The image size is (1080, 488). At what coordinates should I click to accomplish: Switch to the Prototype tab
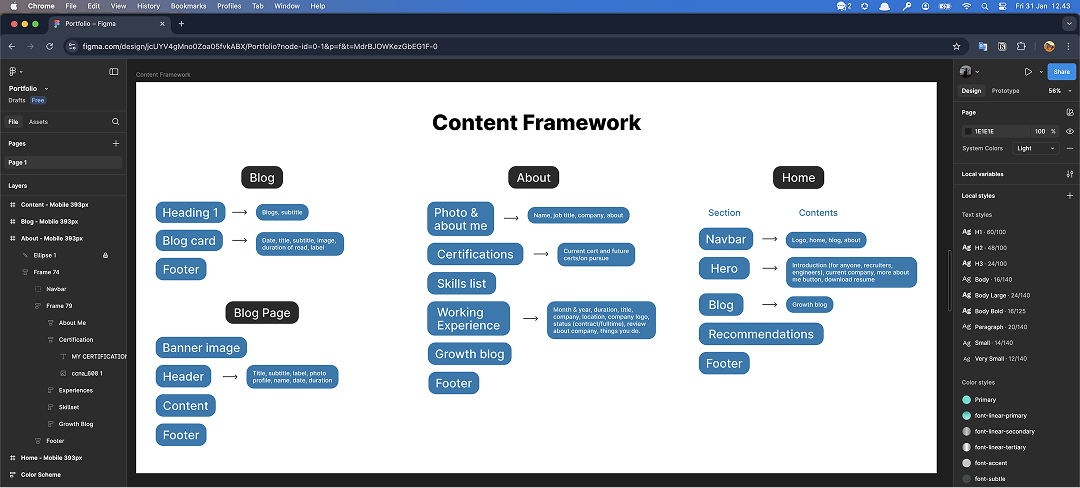tap(1005, 91)
